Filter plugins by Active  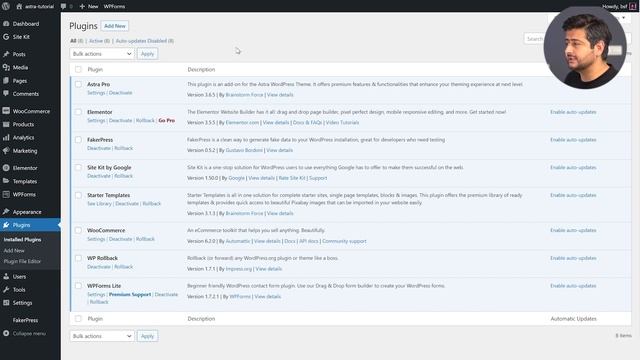click(x=99, y=41)
